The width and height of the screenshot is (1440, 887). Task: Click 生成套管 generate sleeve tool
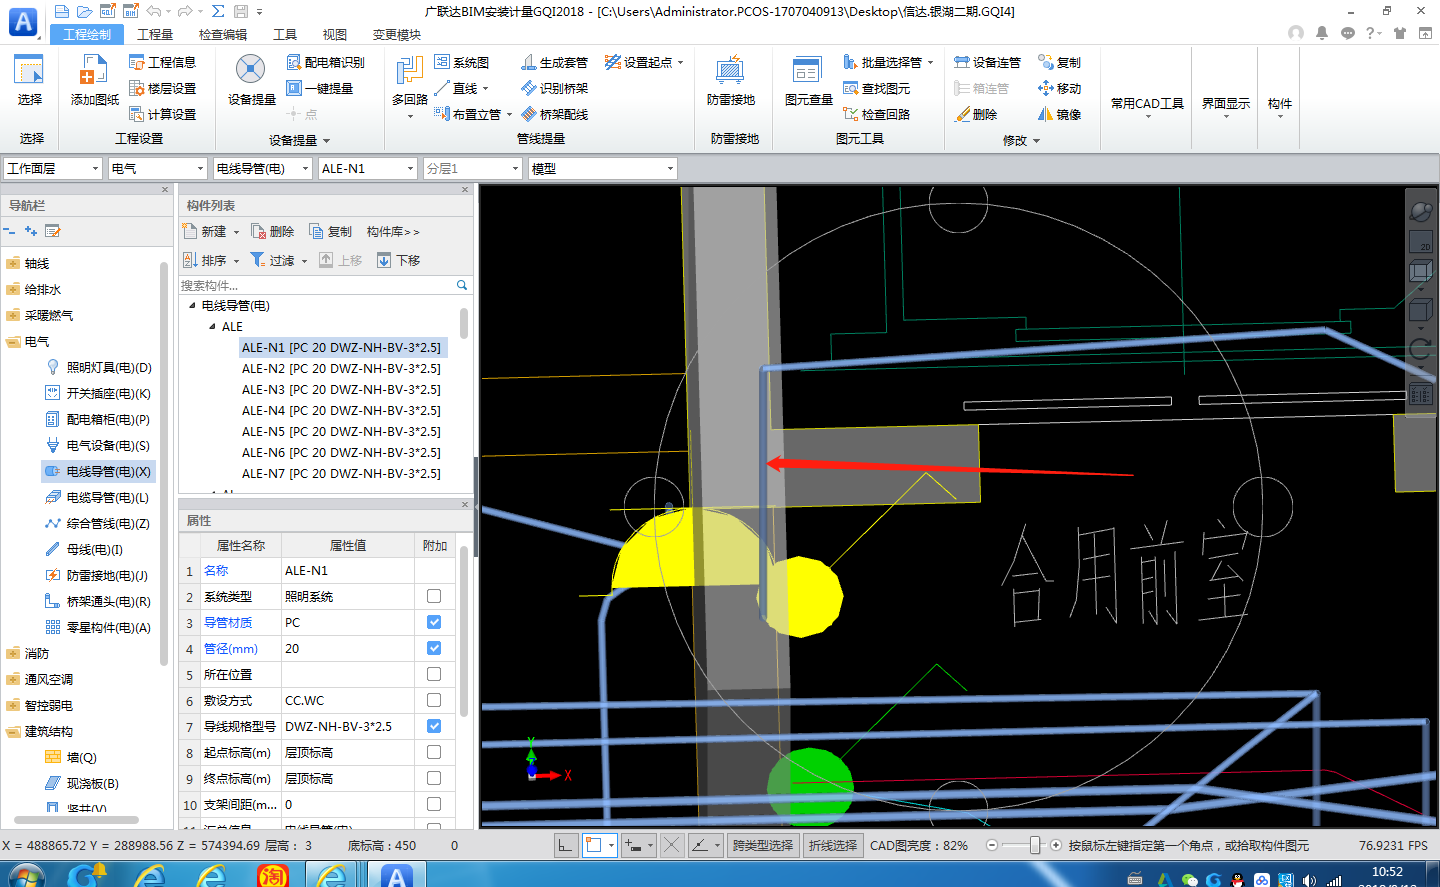tap(554, 62)
